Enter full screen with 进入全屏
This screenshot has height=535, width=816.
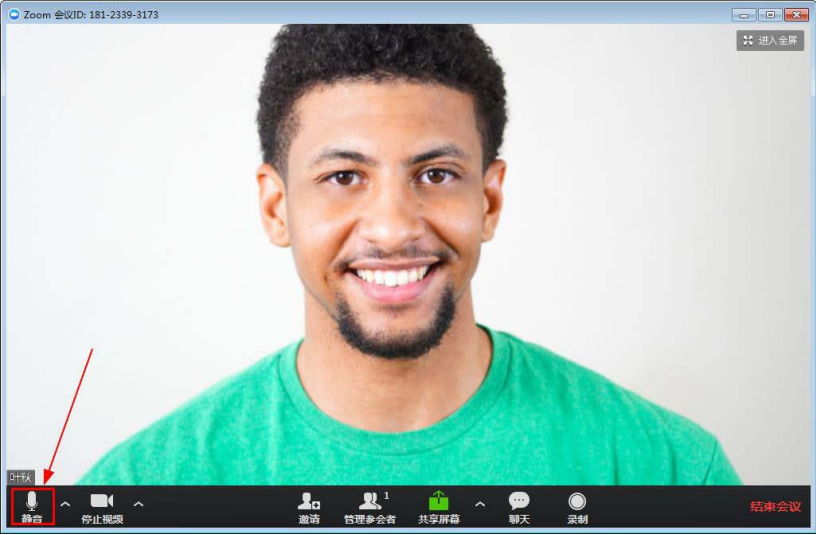tap(770, 40)
